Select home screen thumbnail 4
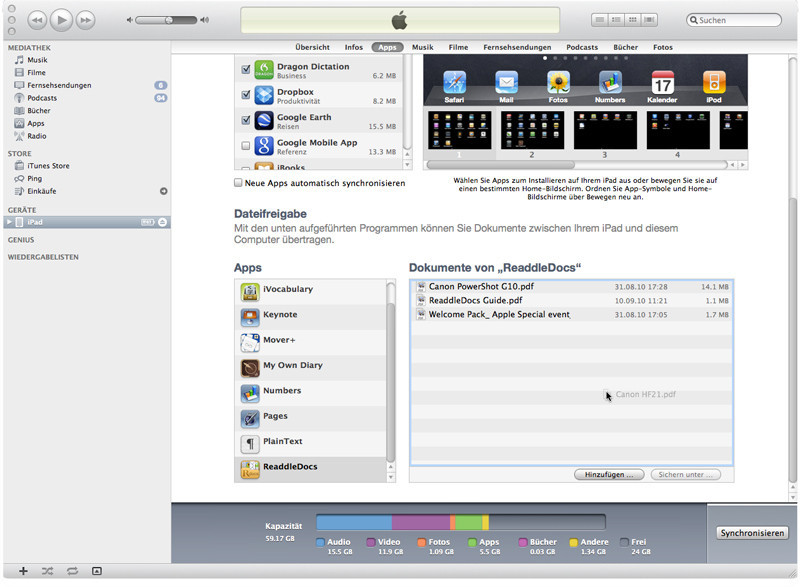 (x=678, y=131)
